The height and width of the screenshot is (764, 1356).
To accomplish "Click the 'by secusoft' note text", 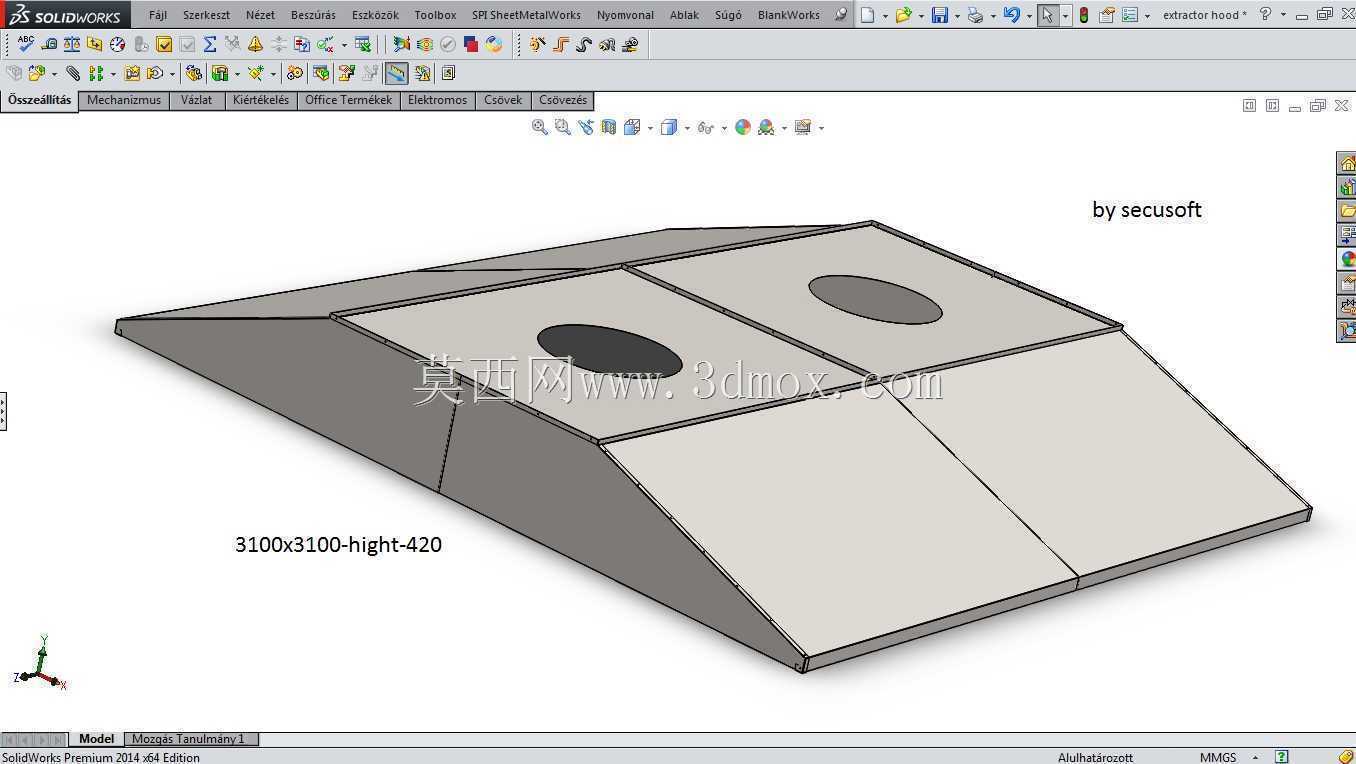I will pyautogui.click(x=1147, y=210).
